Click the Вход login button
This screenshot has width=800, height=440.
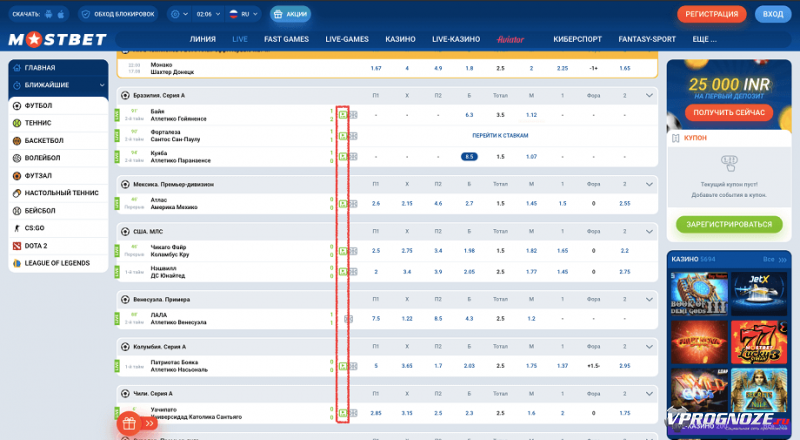click(x=773, y=14)
